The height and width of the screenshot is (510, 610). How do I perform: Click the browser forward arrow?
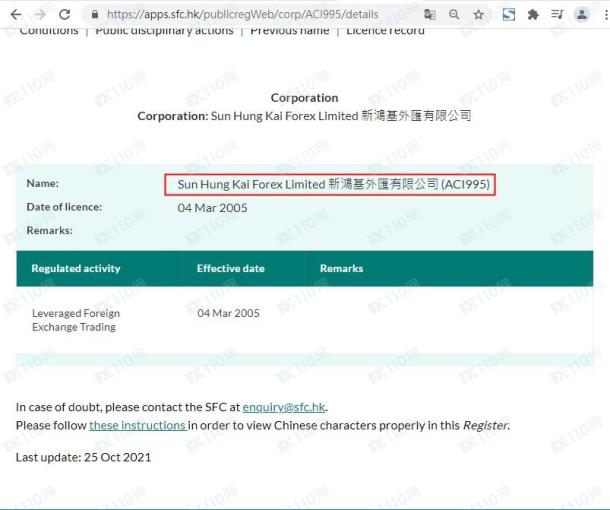40,15
